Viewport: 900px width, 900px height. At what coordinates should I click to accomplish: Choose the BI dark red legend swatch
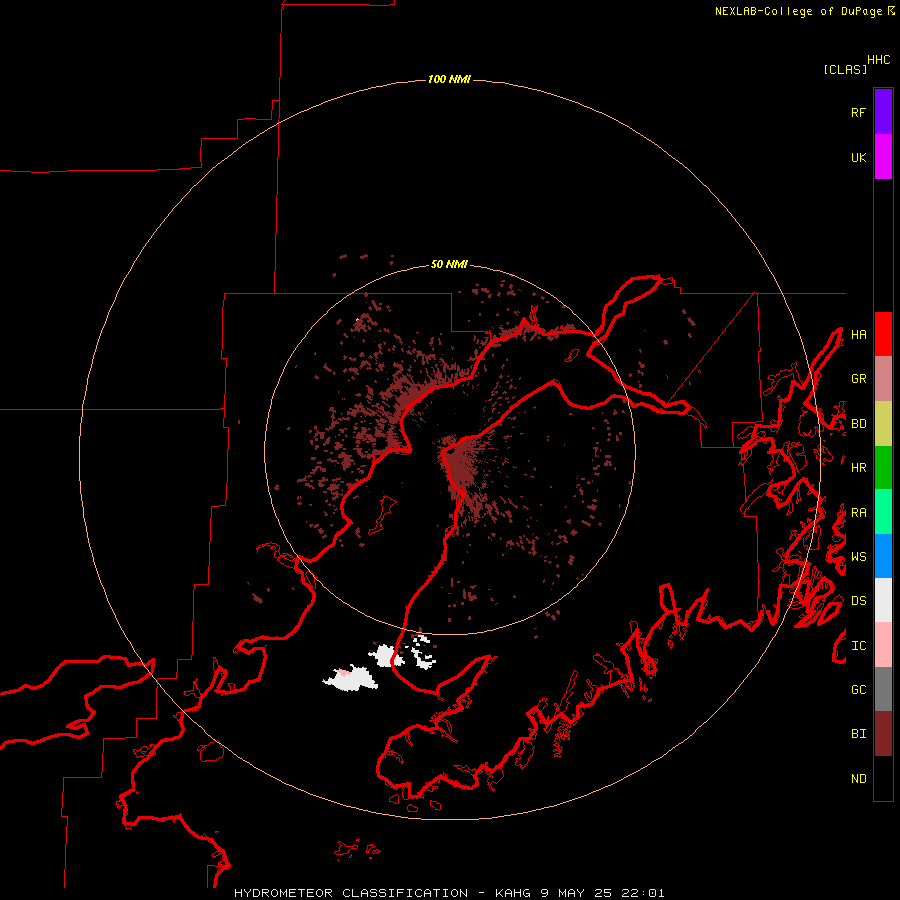pyautogui.click(x=883, y=734)
